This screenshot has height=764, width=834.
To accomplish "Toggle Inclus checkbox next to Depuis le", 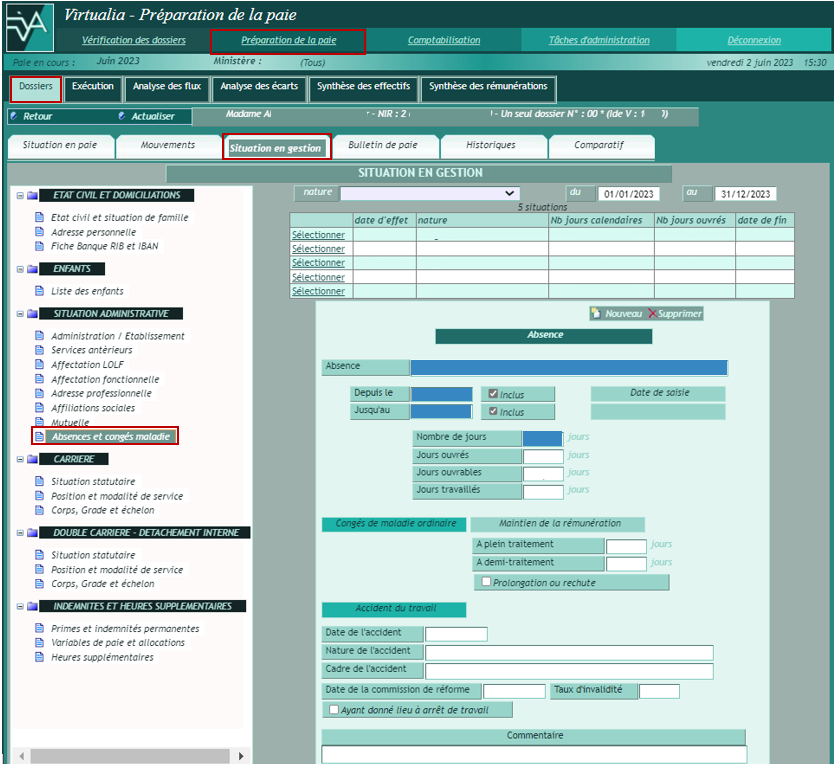I will [x=492, y=394].
